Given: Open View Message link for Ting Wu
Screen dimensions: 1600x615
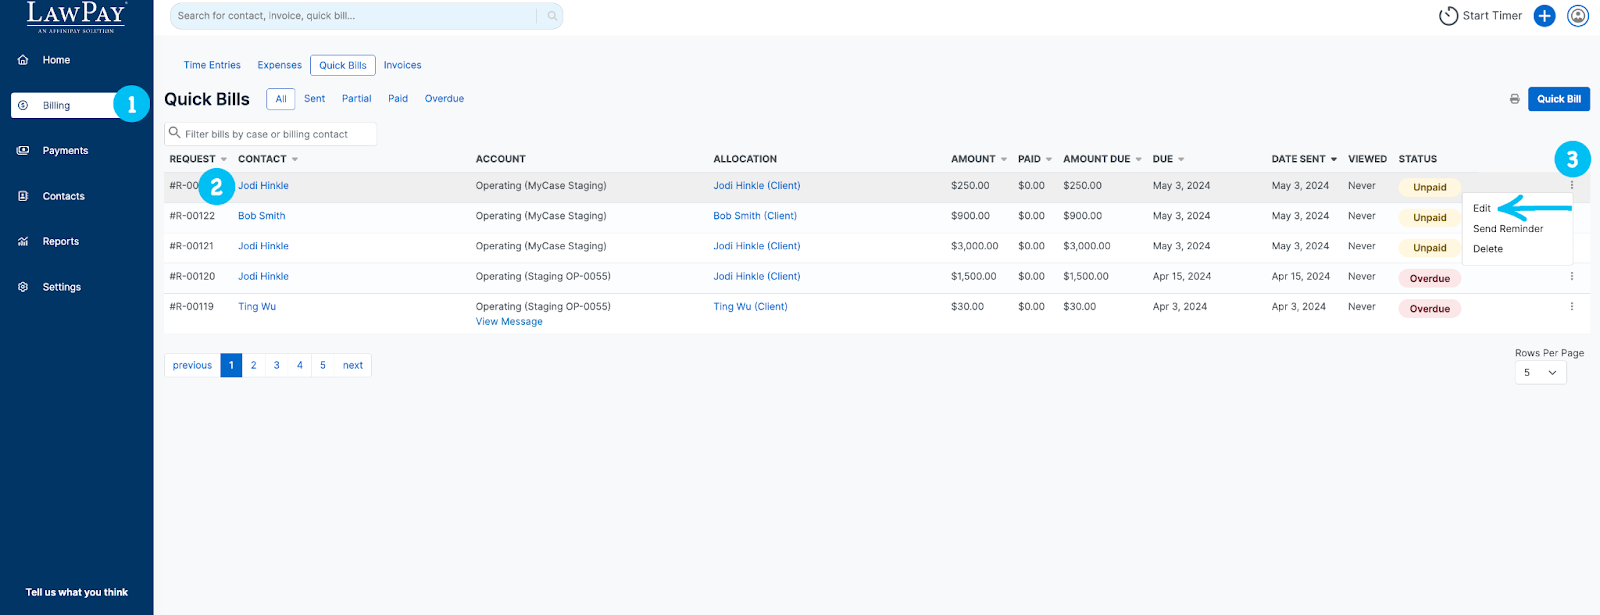Looking at the screenshot, I should [x=509, y=322].
